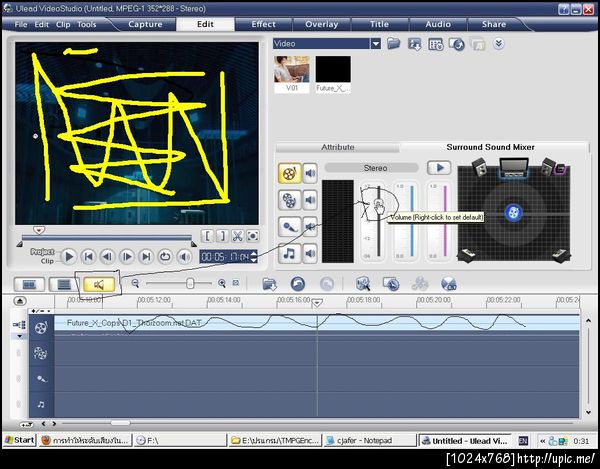Click the scissors Cut Clip button
Viewport: 600px width, 469px height.
(x=237, y=236)
